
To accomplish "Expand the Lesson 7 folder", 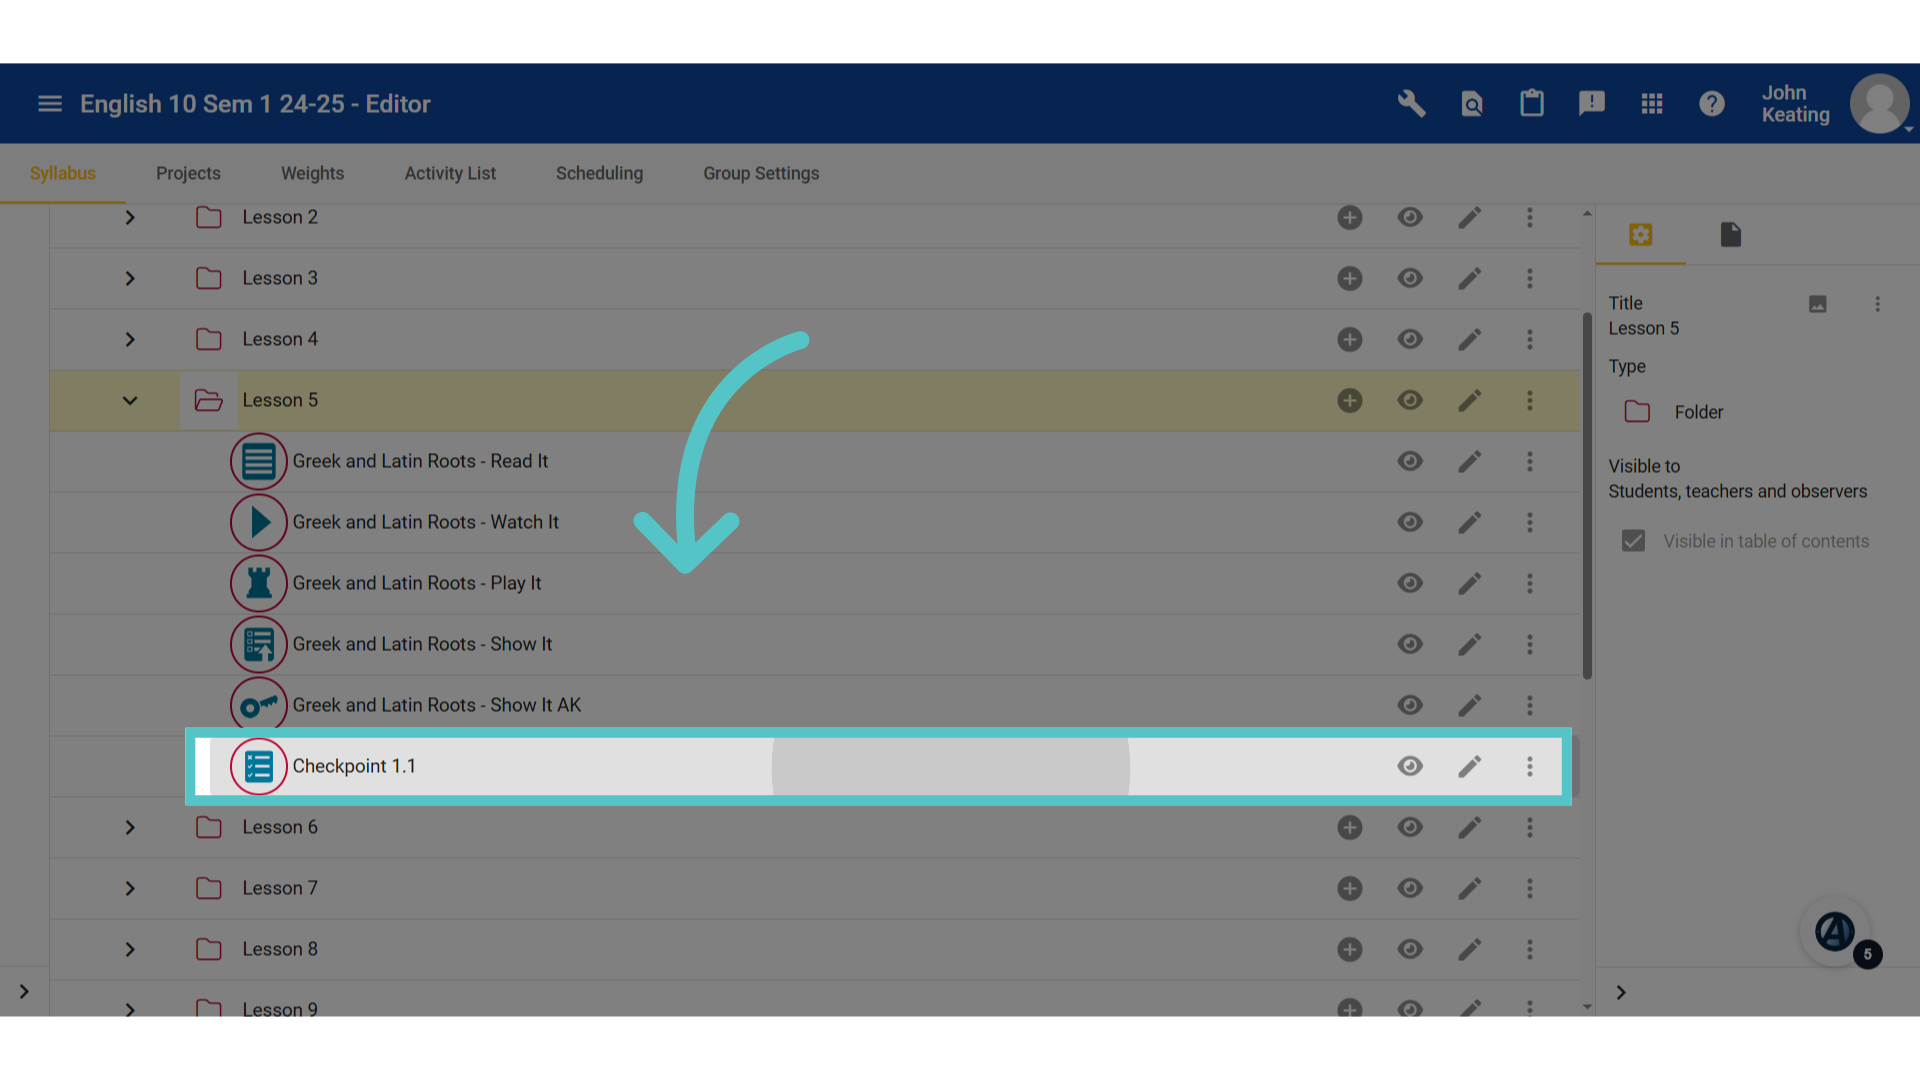I will pyautogui.click(x=129, y=888).
